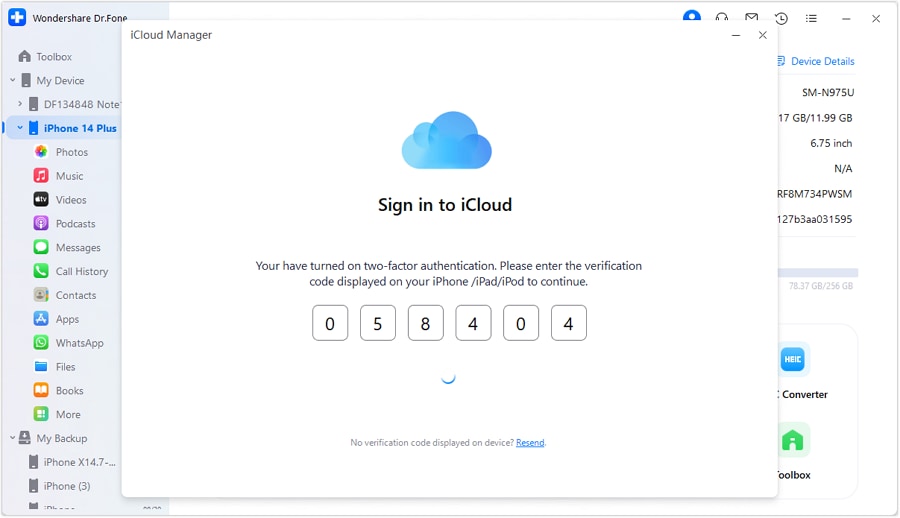
Task: Expand the DF134848 Note device entry
Action: click(20, 104)
